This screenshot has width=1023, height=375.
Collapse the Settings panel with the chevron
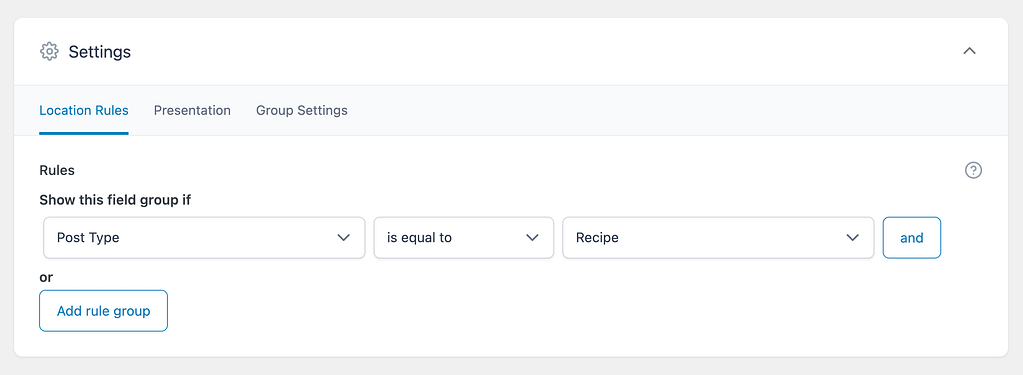pos(970,51)
